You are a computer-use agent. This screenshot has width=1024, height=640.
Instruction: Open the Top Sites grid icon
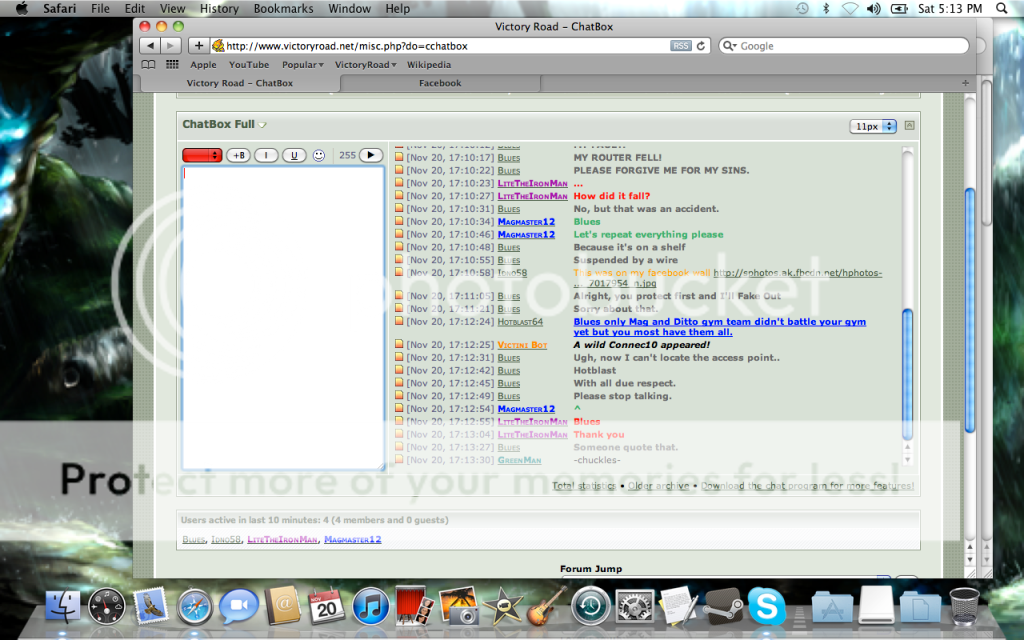(x=172, y=65)
